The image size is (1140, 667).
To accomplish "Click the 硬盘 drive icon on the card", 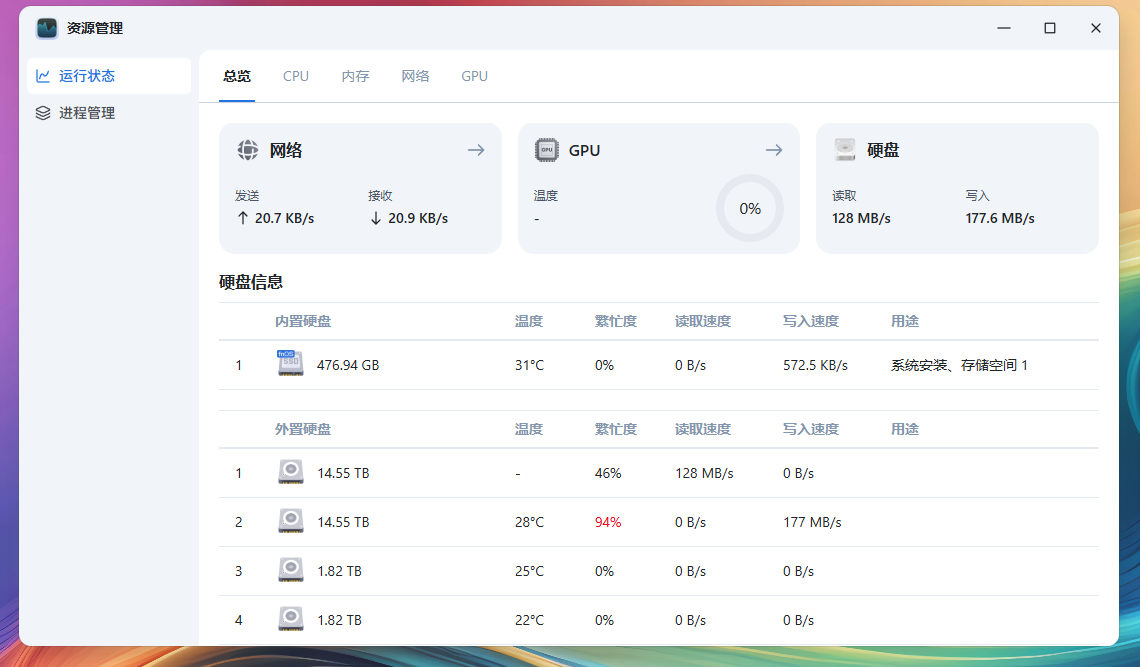I will pyautogui.click(x=845, y=150).
